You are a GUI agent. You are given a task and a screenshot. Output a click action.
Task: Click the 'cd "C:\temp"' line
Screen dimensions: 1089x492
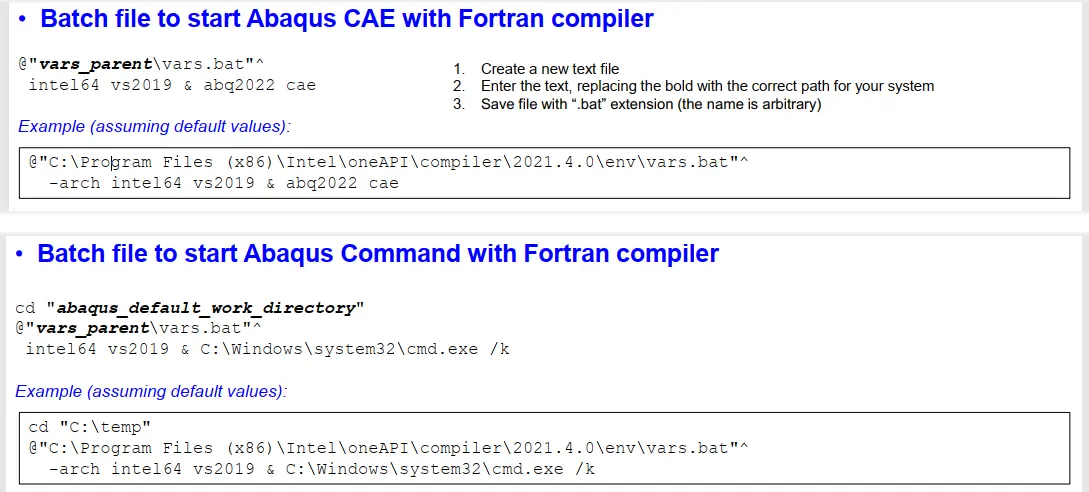pyautogui.click(x=90, y=427)
